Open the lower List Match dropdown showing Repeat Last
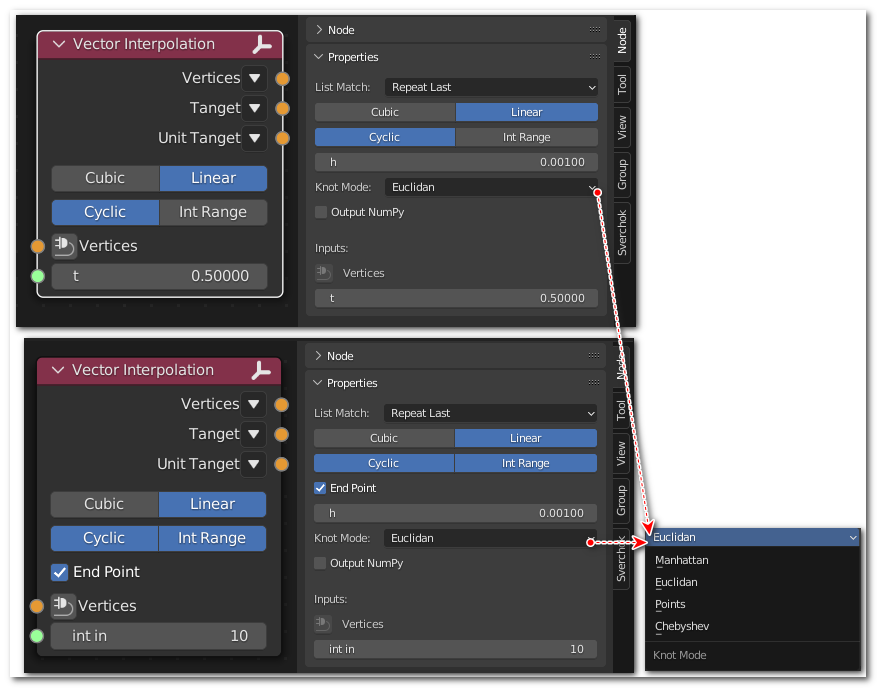Screen dimensions: 877x688 [x=490, y=413]
